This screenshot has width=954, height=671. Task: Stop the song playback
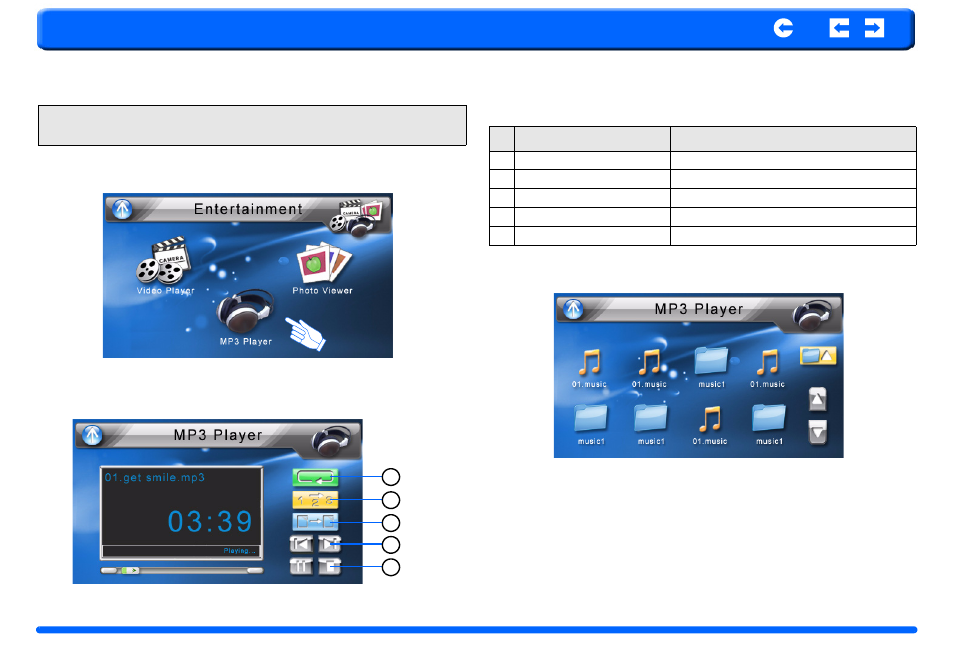(329, 566)
